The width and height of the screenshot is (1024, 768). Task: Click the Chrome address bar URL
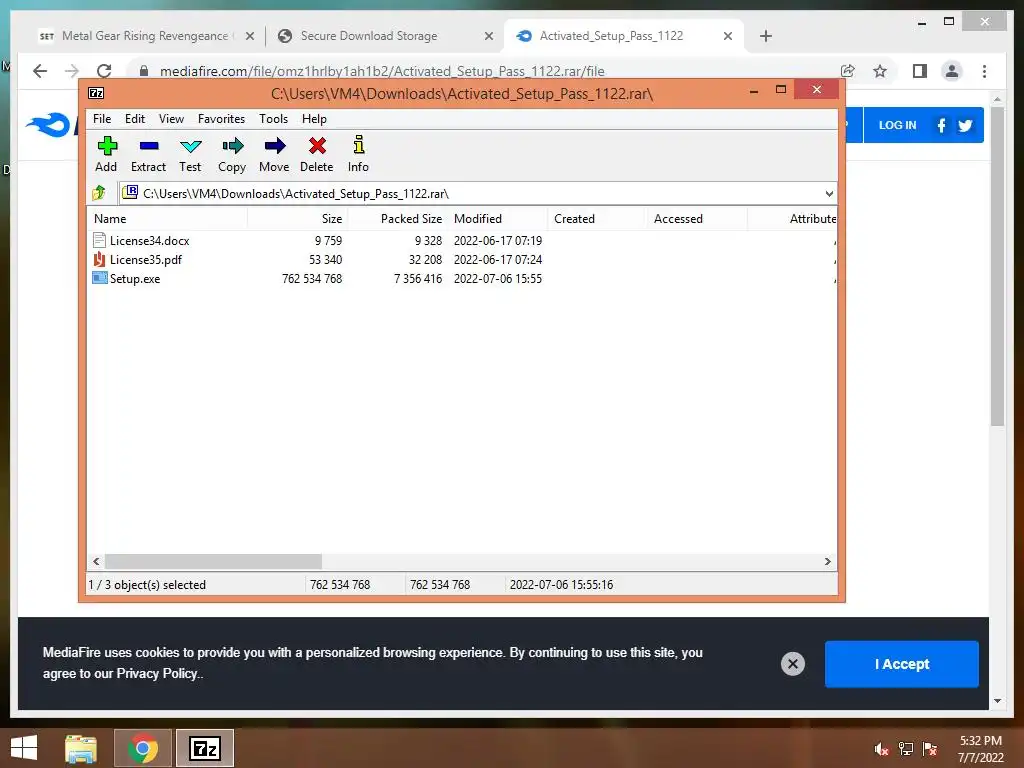[x=382, y=71]
